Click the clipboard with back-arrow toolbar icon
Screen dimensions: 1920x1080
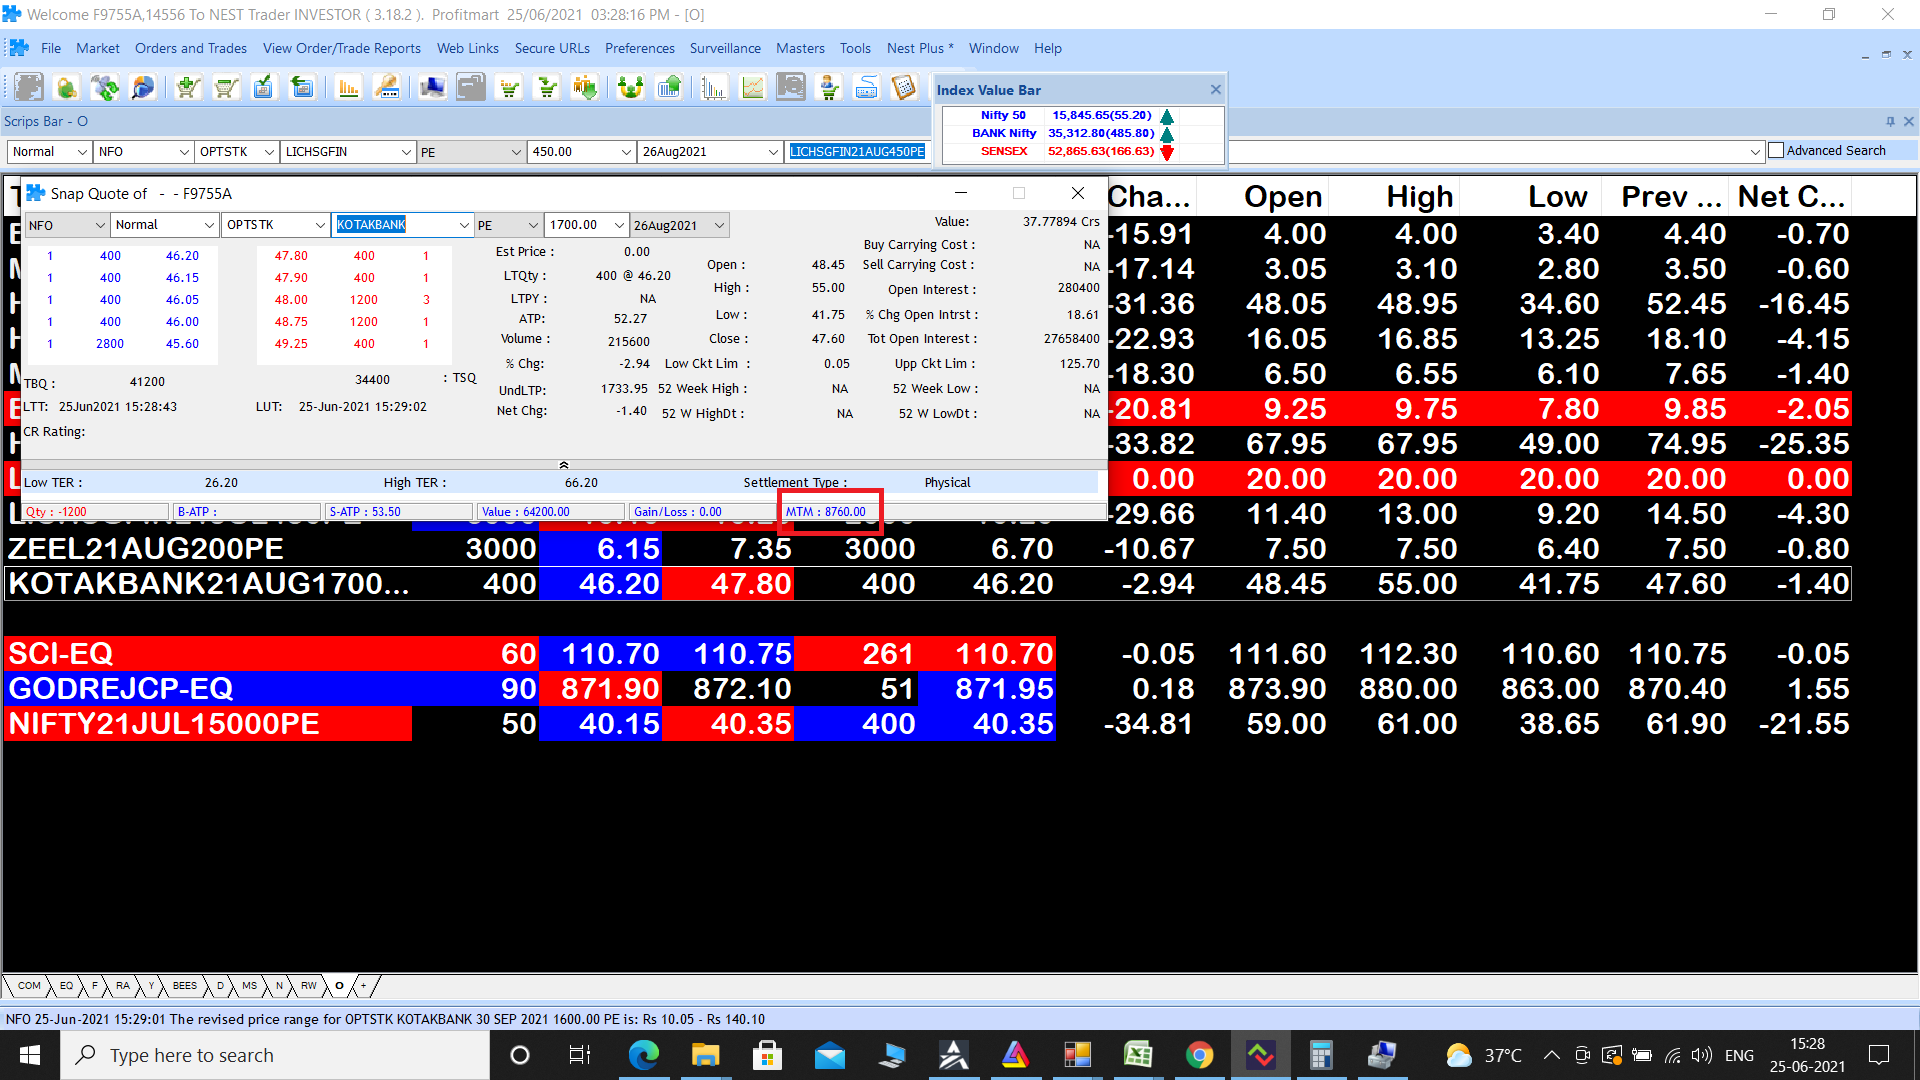[301, 88]
